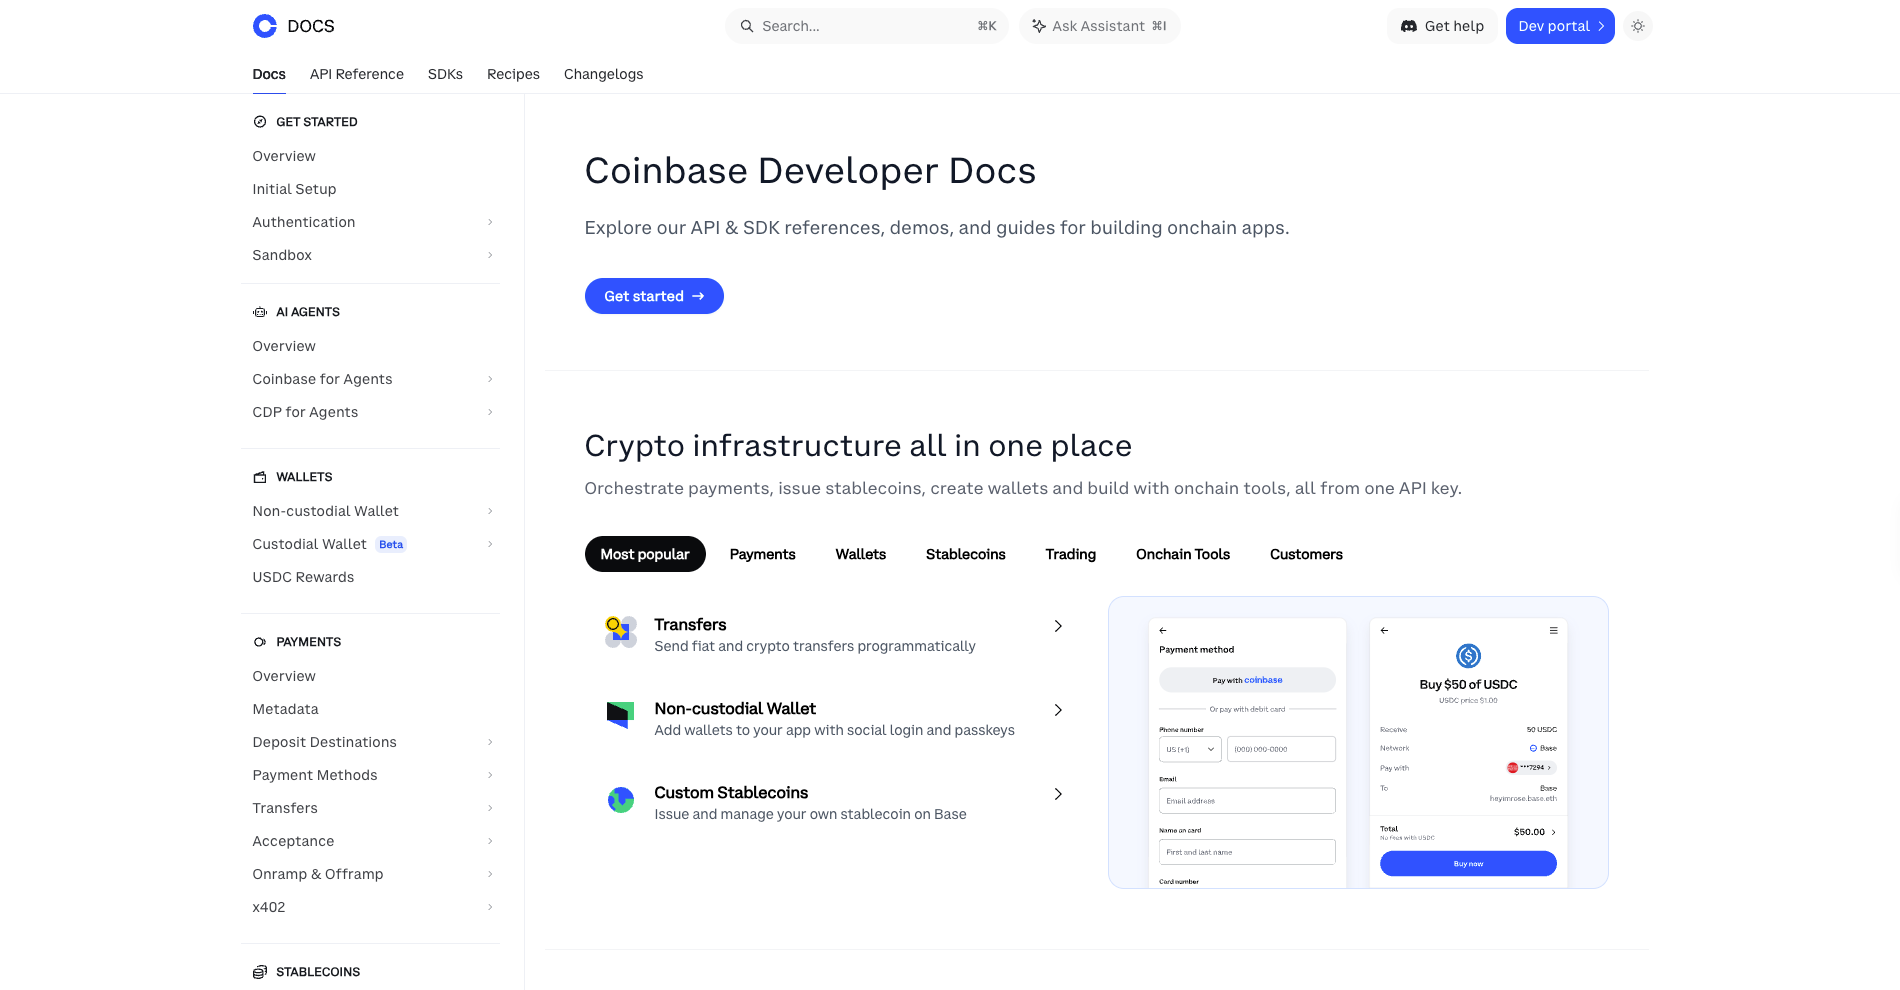Click the Stablecoins section icon
The height and width of the screenshot is (990, 1900).
tap(260, 972)
